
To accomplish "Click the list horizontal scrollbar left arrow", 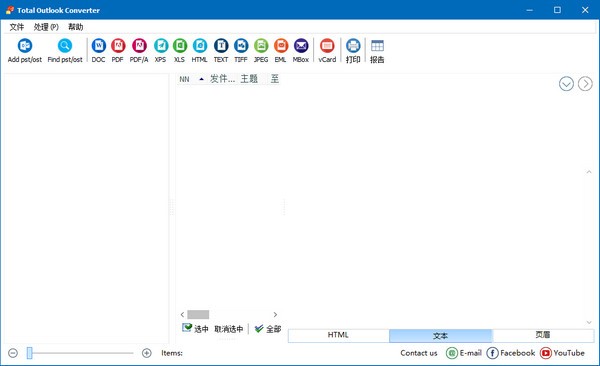I will coord(182,315).
